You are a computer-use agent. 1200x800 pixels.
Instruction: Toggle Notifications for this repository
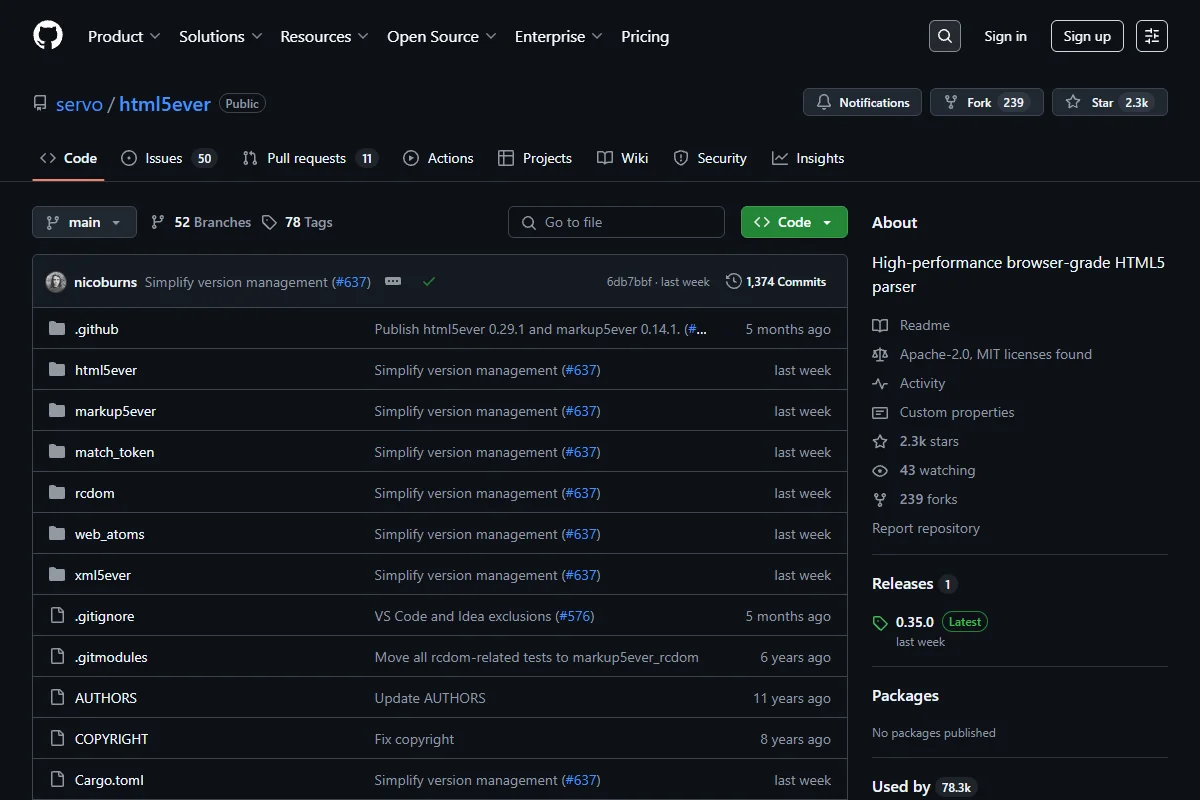pos(863,102)
